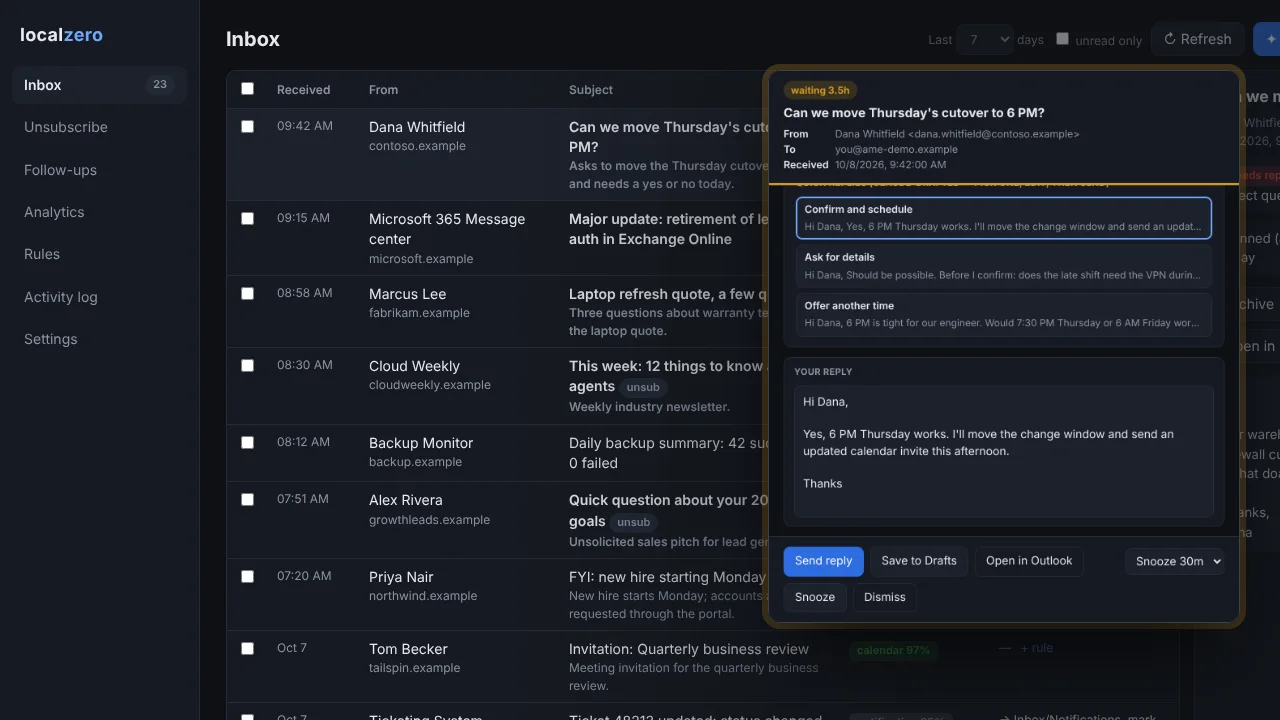Open Follow-ups in the sidebar

[x=99, y=170]
